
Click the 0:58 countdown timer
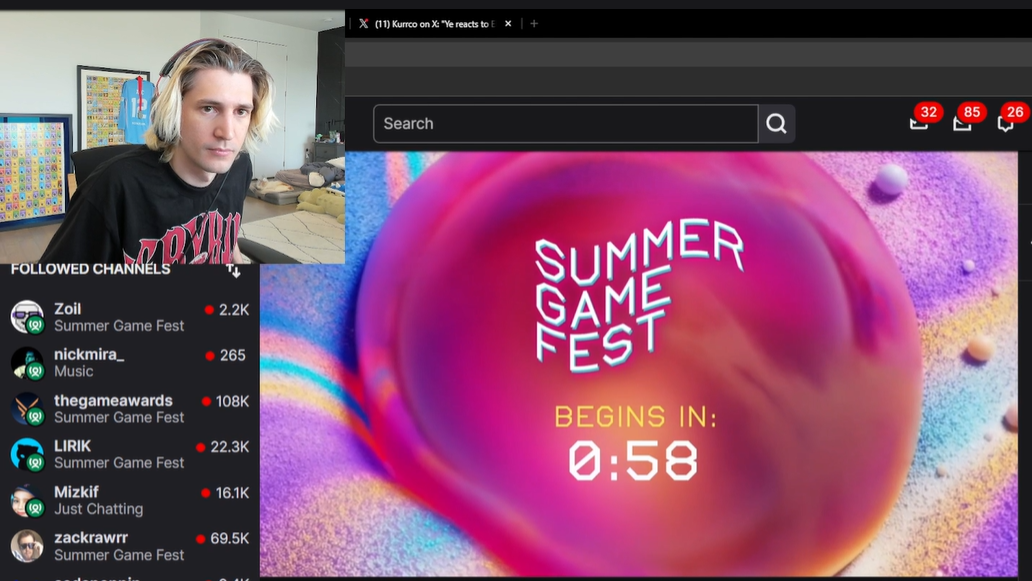coord(633,461)
